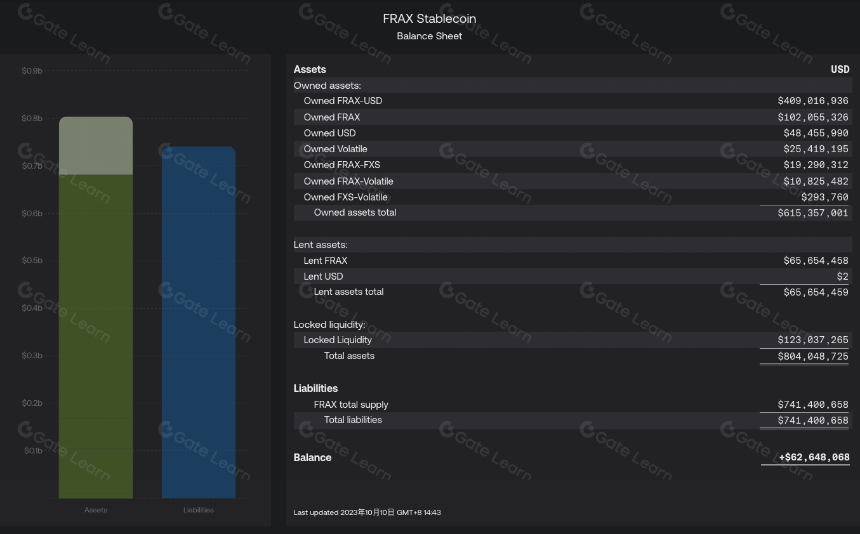Select the Owned FRAX row label
Viewport: 860px width, 534px height.
[x=332, y=117]
